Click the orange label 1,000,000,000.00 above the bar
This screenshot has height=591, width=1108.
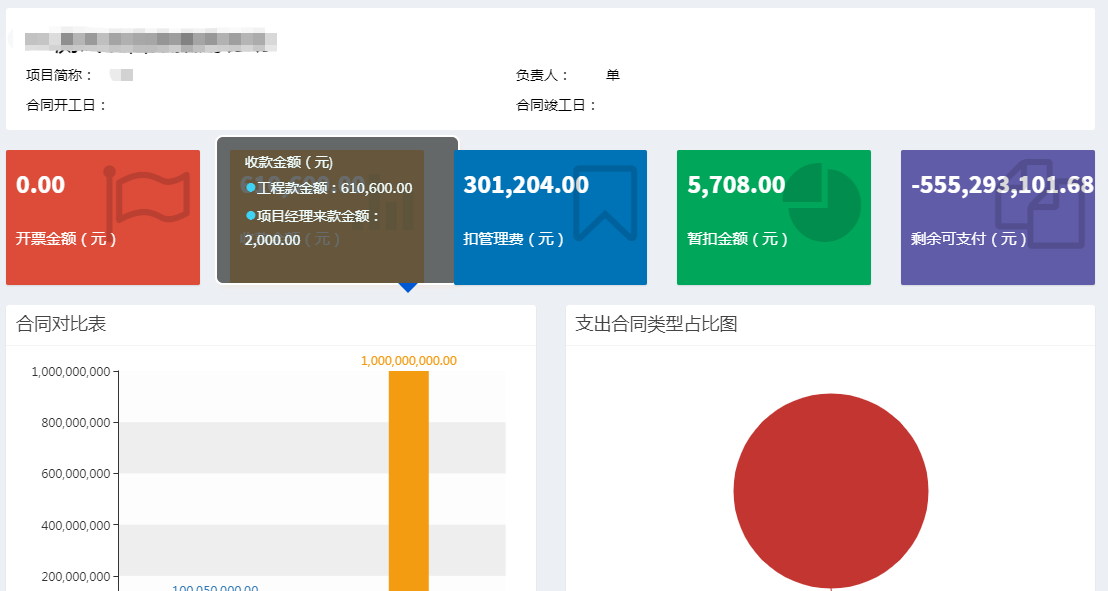[408, 361]
